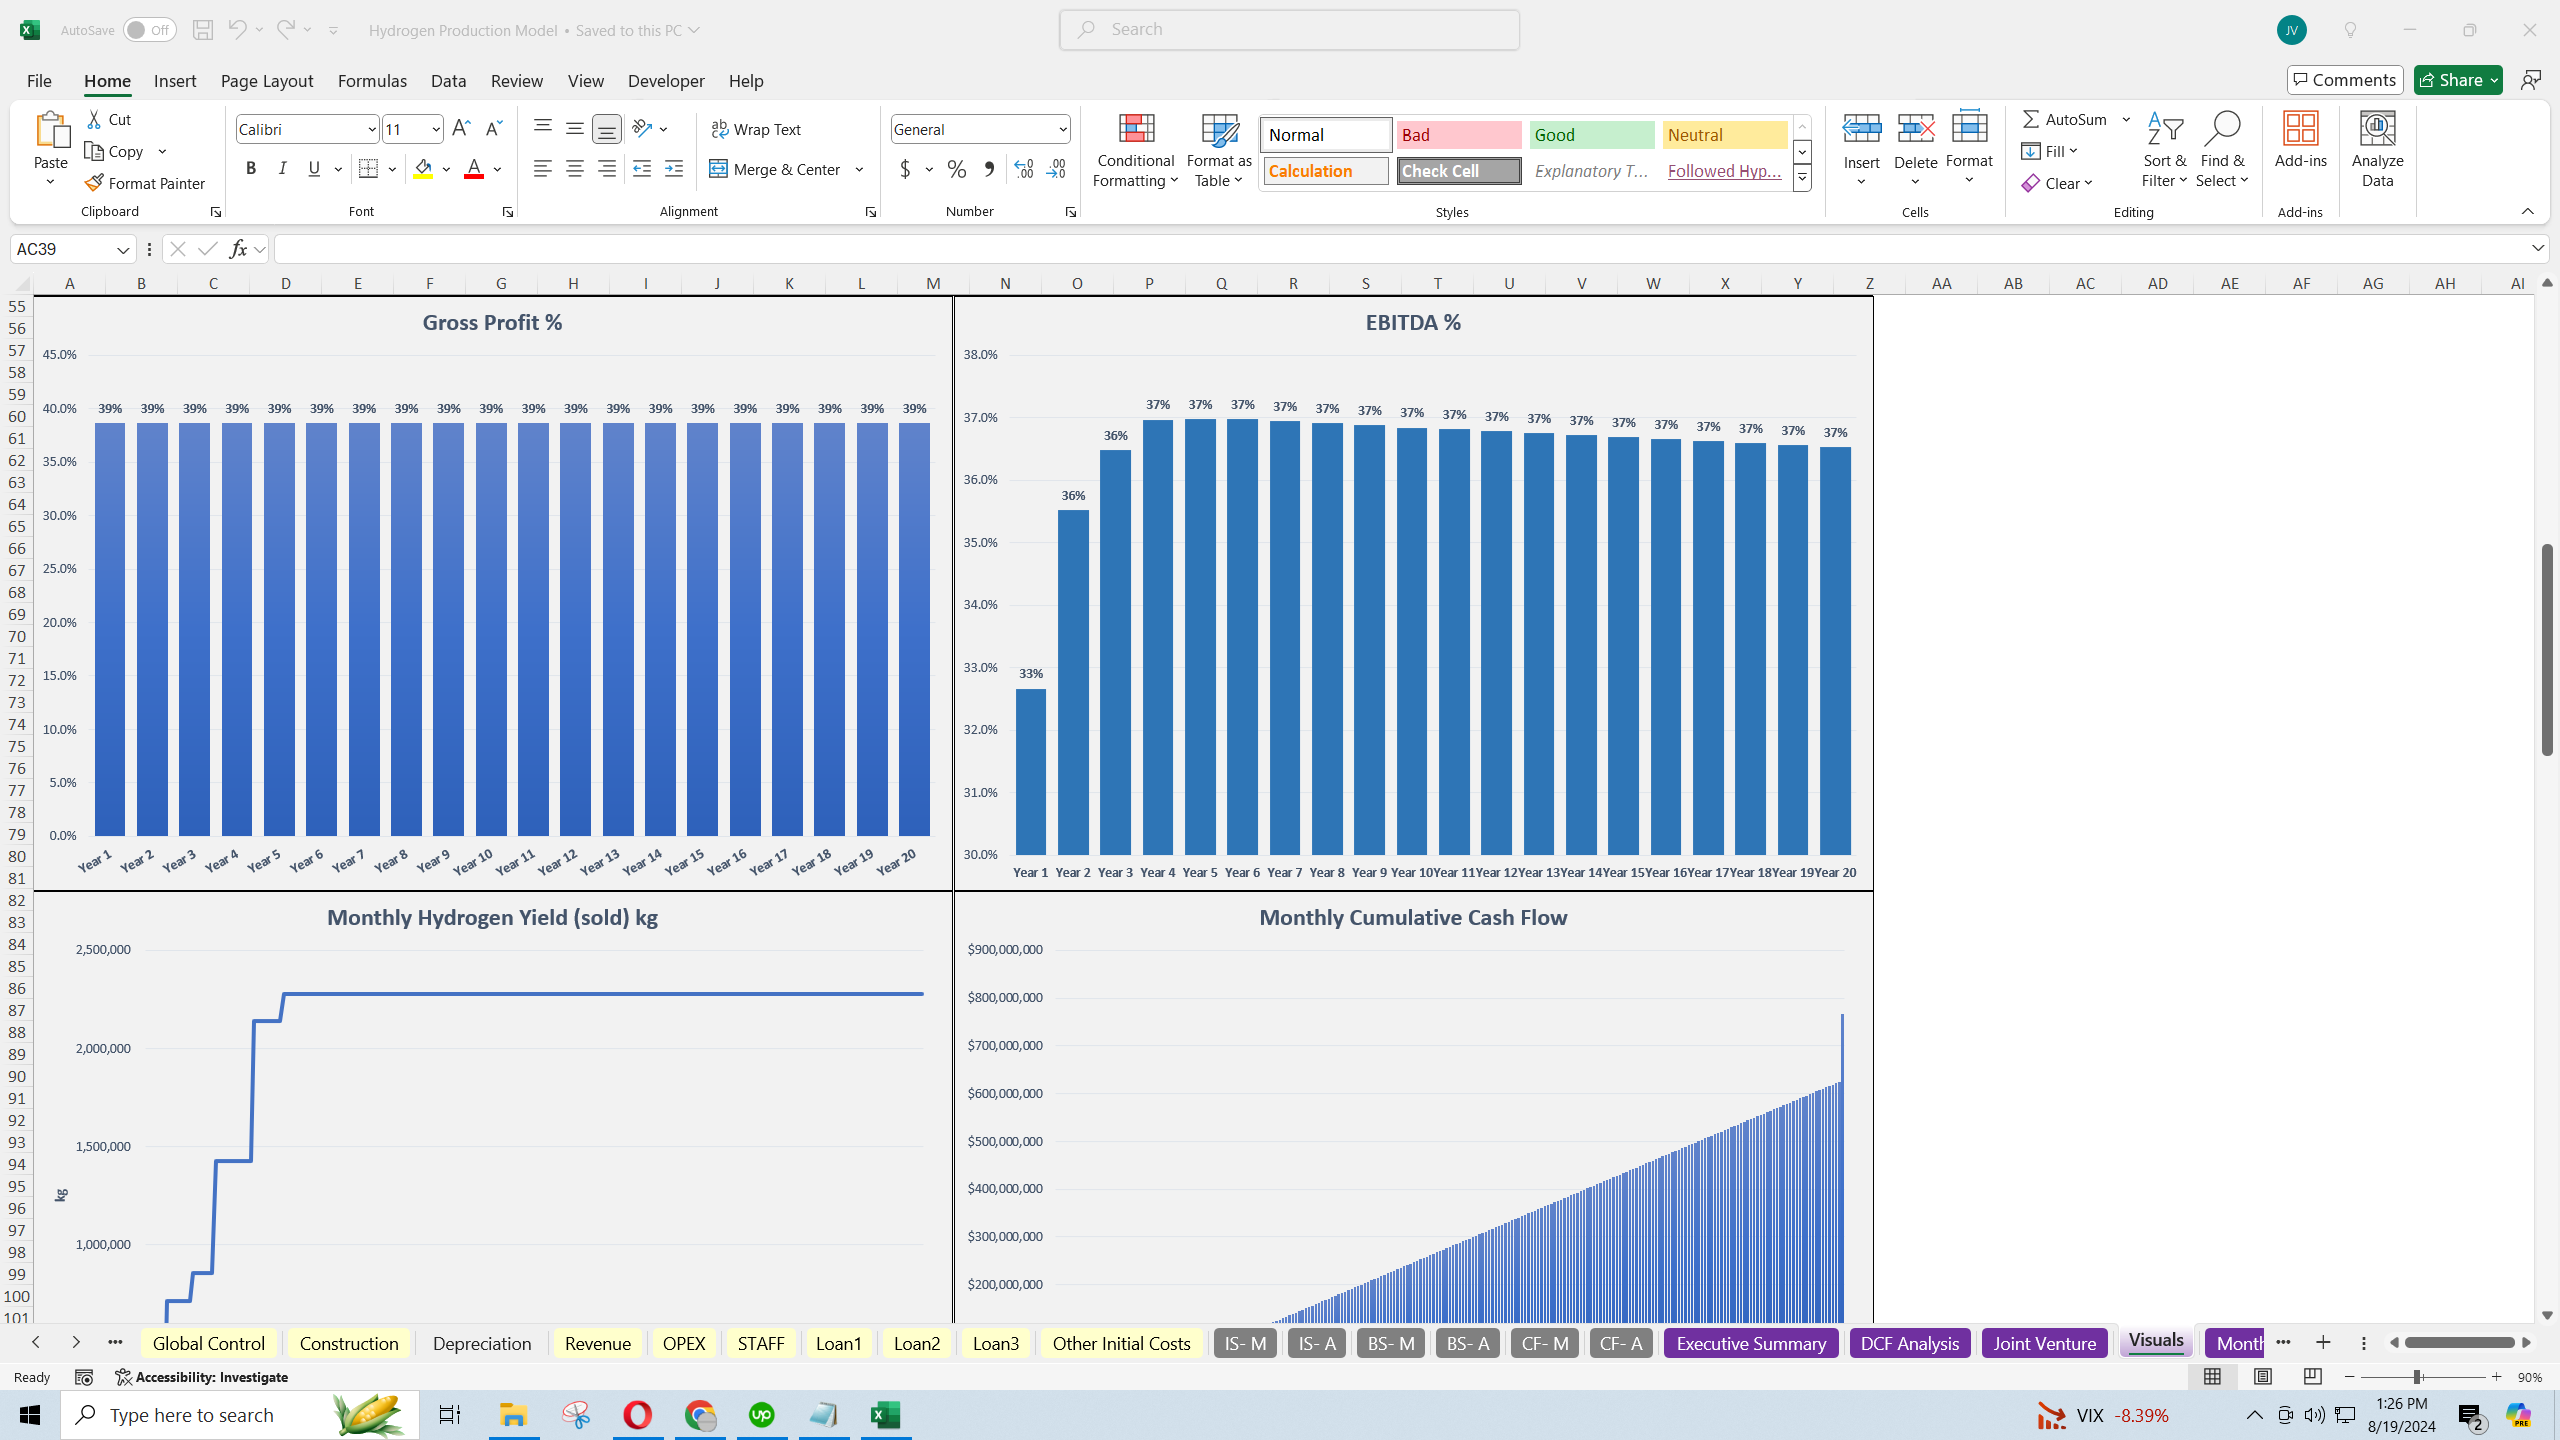Open the font color dropdown arrow
The height and width of the screenshot is (1440, 2560).
(x=497, y=169)
